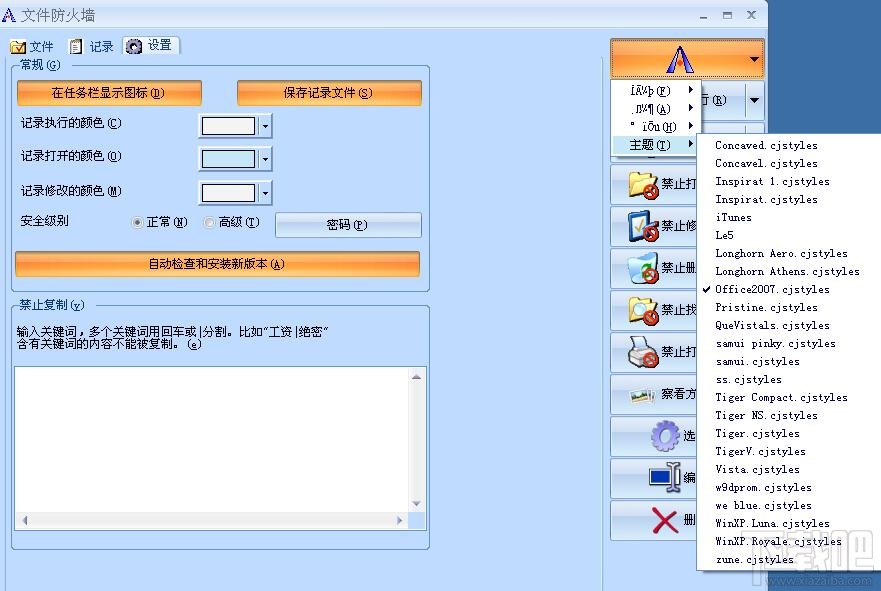Choose Tiger Compact.cjstyles theme
The width and height of the screenshot is (881, 591).
[x=788, y=398]
